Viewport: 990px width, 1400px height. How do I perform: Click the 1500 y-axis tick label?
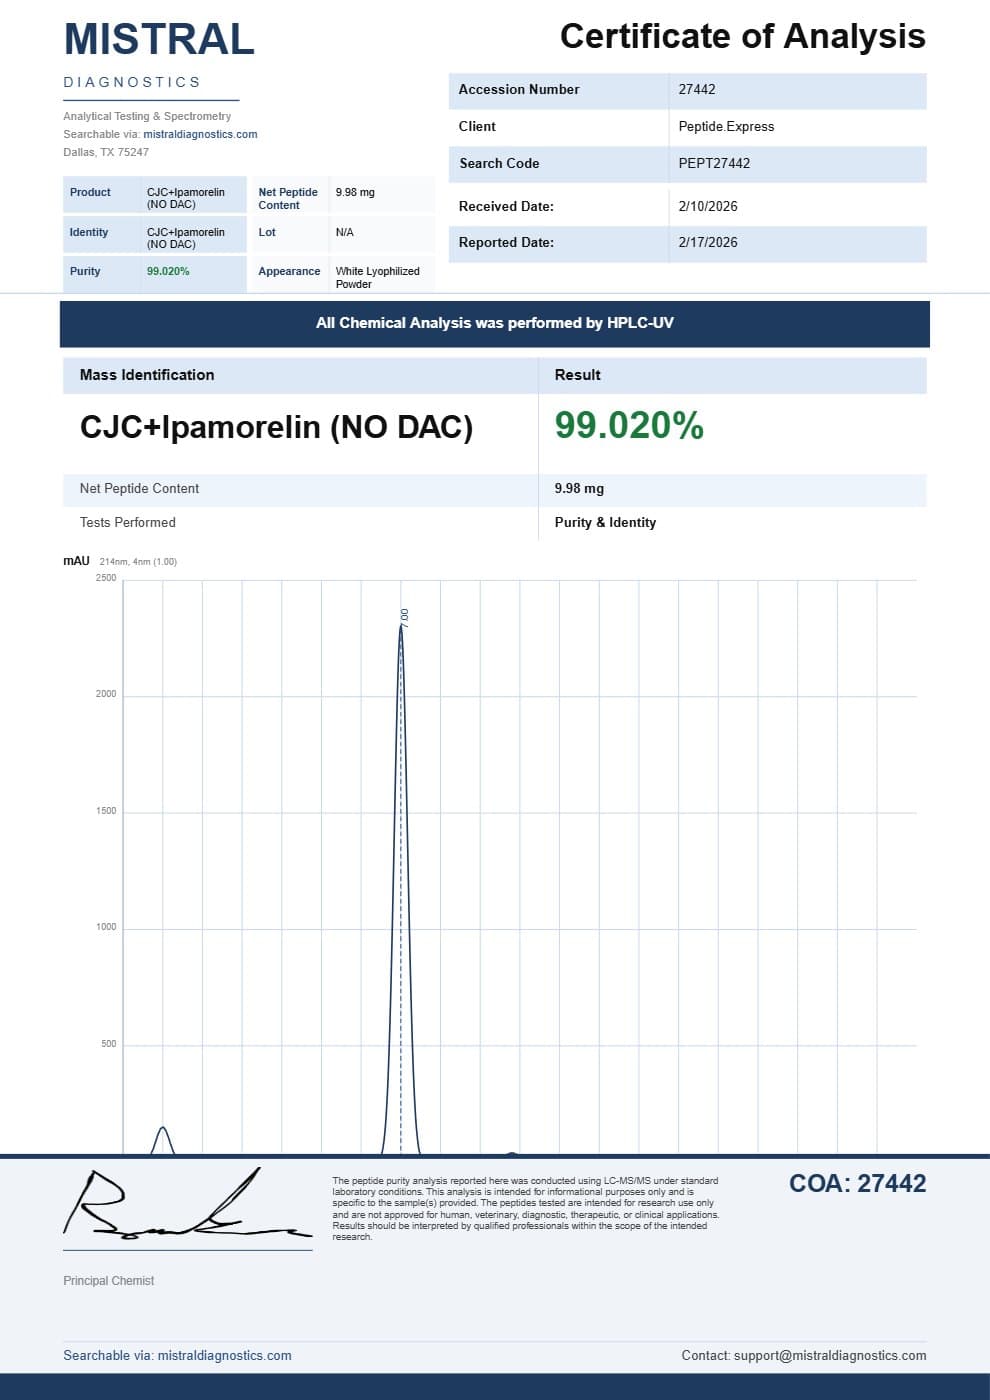point(106,811)
